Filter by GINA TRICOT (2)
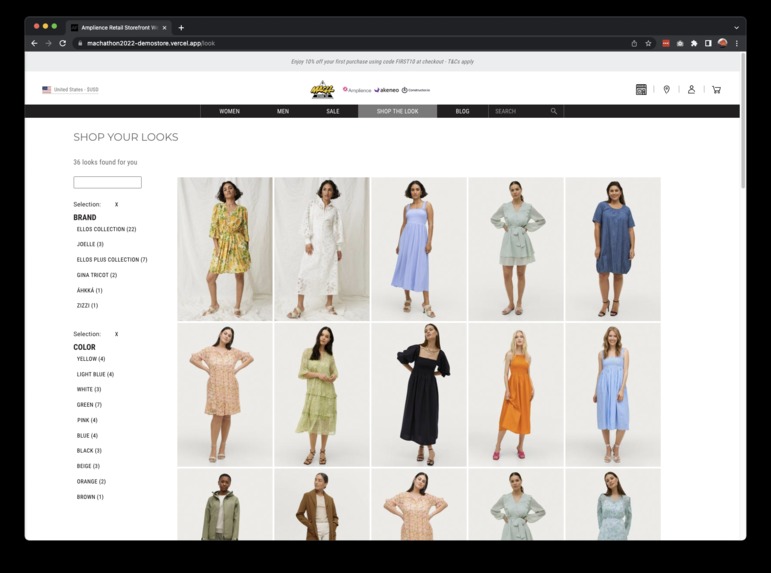Image resolution: width=771 pixels, height=573 pixels. [x=97, y=275]
